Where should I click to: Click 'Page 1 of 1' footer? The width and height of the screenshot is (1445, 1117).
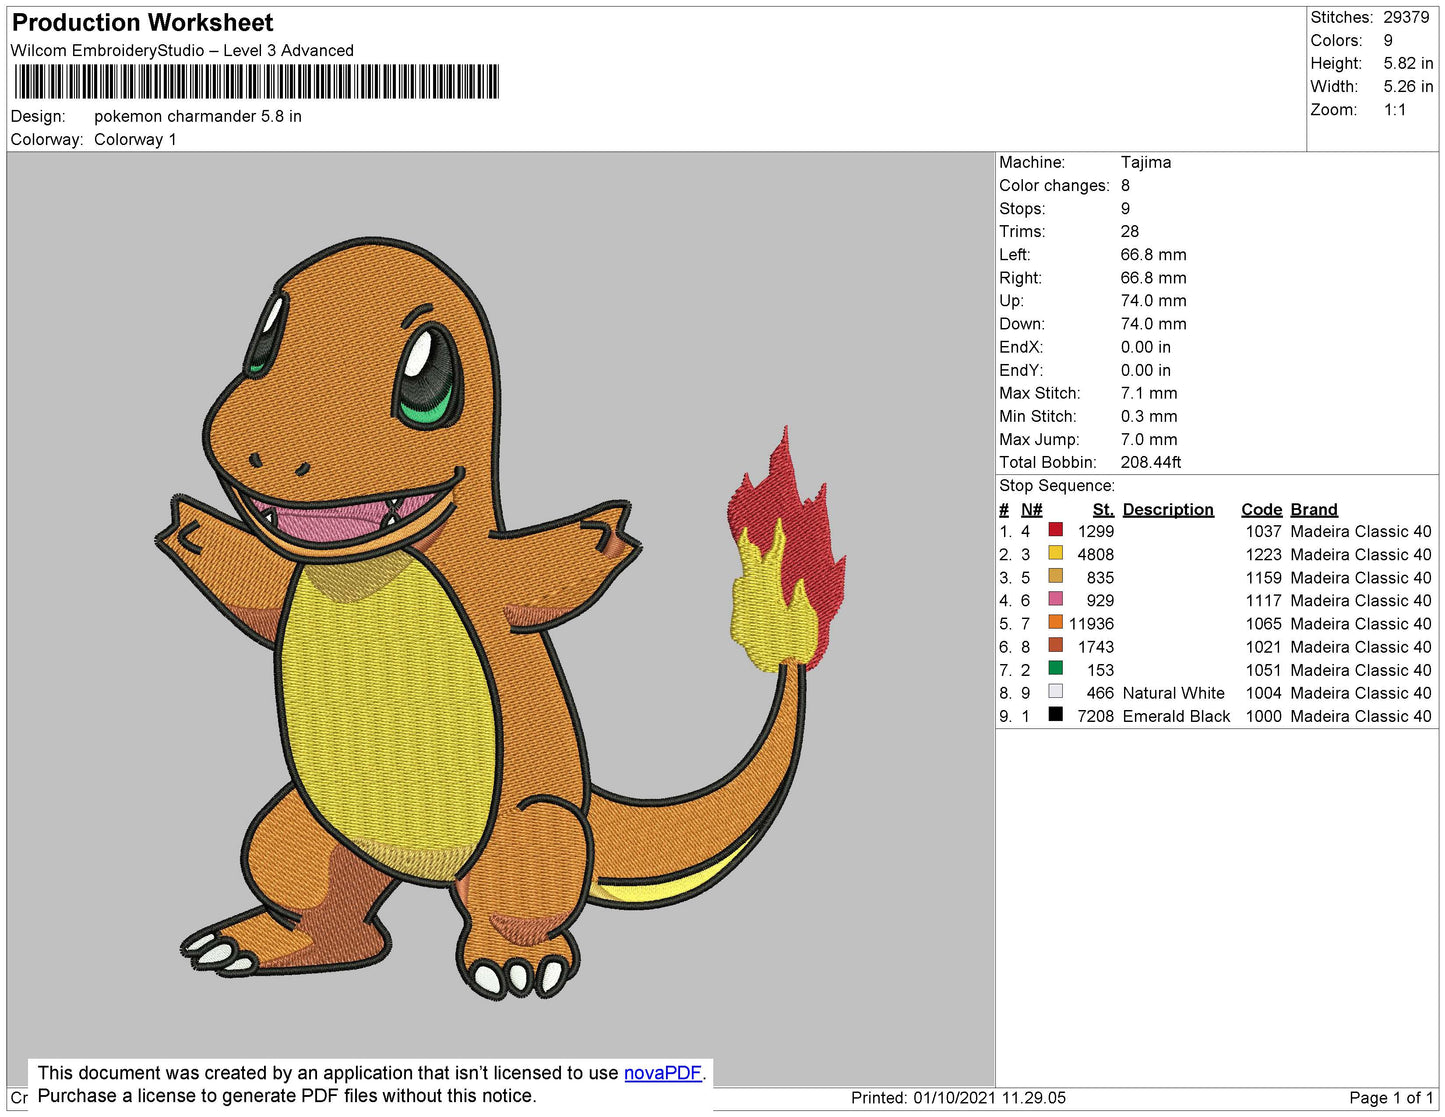tap(1391, 1097)
